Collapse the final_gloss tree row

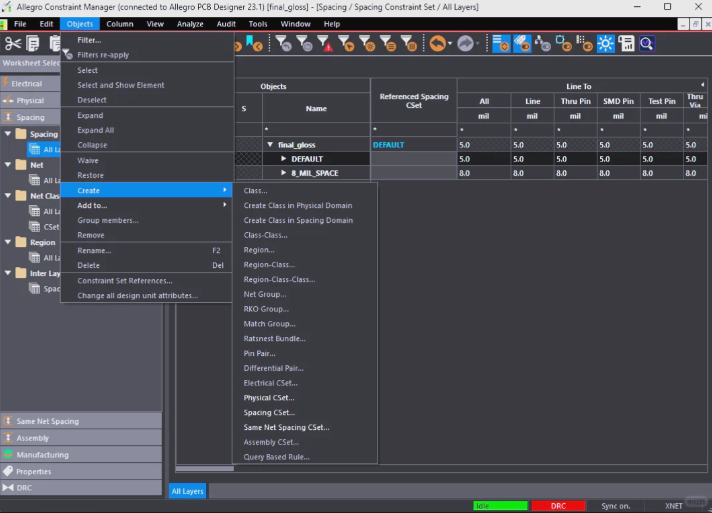point(270,145)
